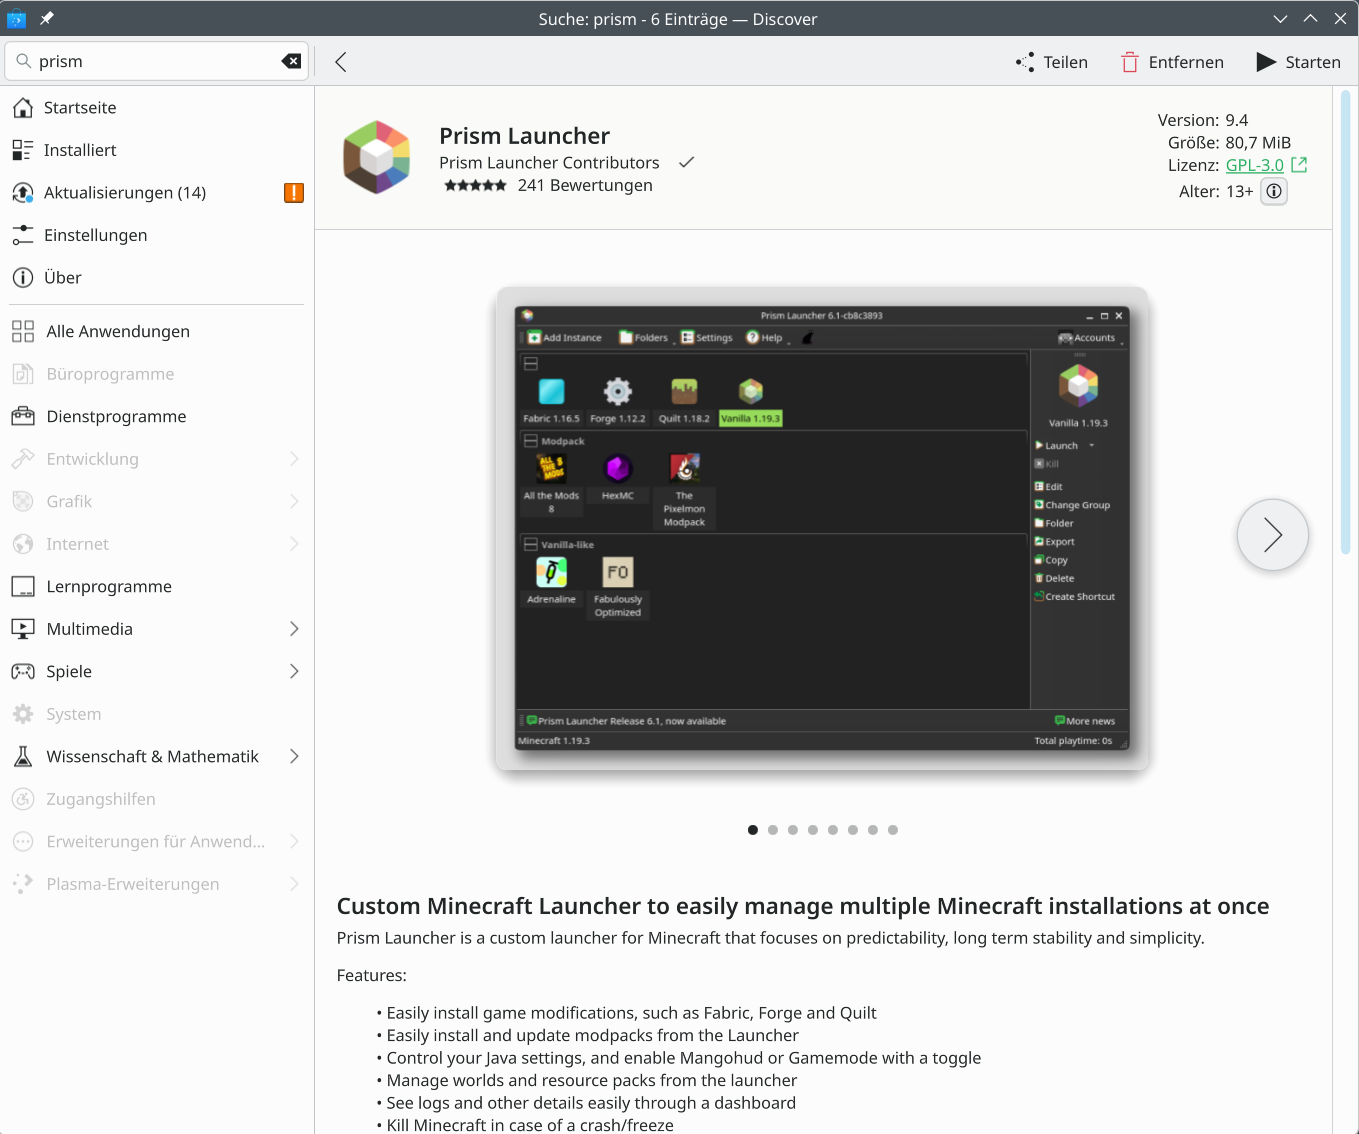
Task: Expand Wissenschaft & Mathematik
Action: 293,756
